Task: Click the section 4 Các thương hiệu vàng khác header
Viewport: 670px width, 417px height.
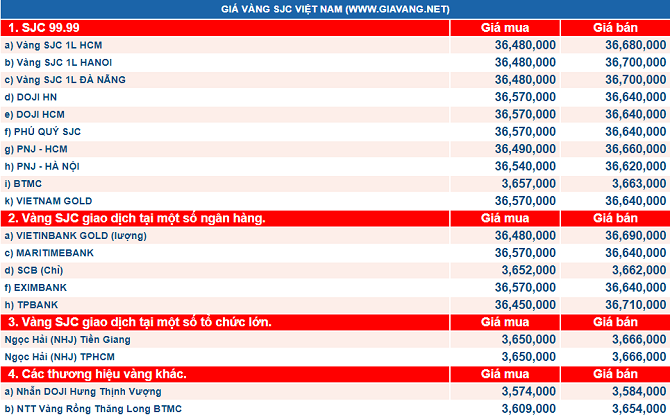Action: coord(97,374)
